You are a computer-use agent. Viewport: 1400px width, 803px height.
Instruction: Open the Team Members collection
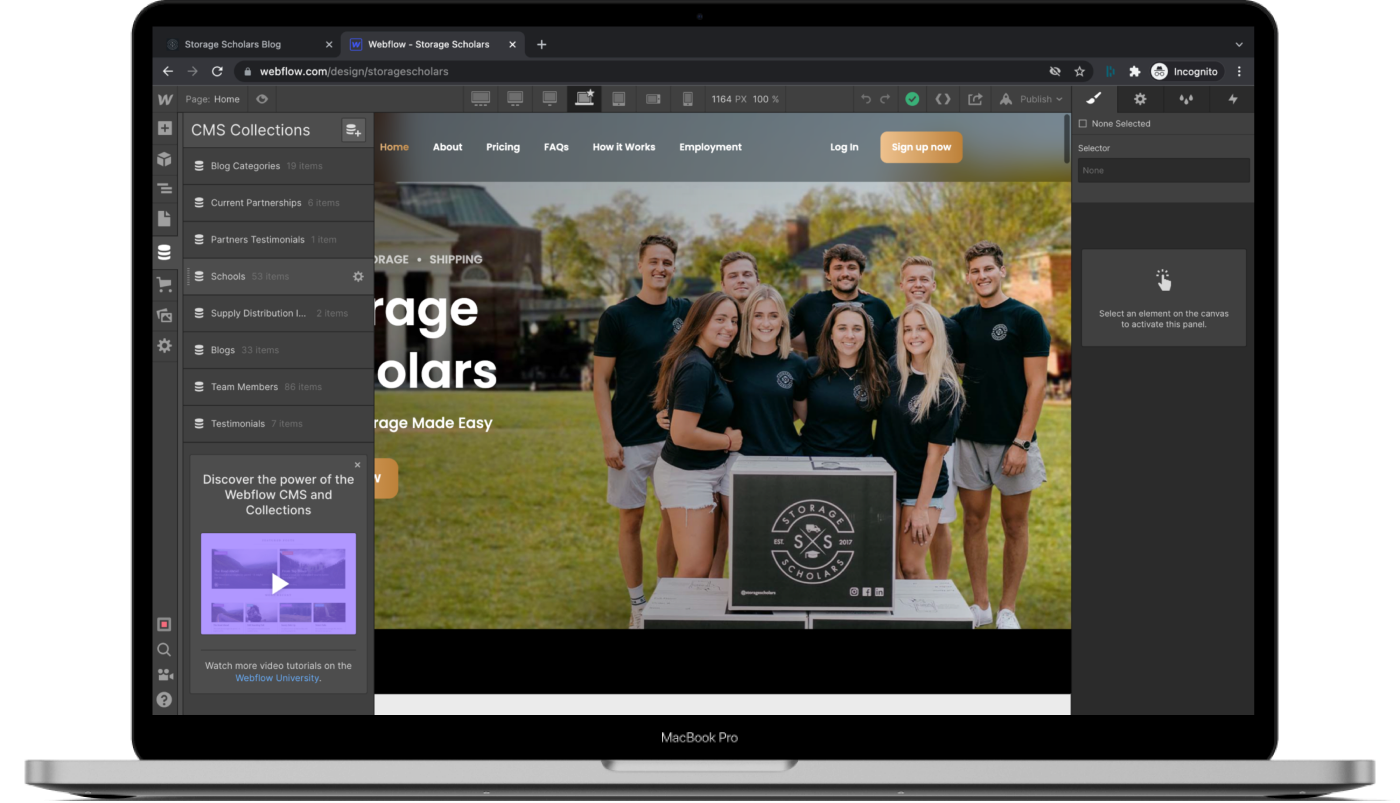click(x=279, y=387)
